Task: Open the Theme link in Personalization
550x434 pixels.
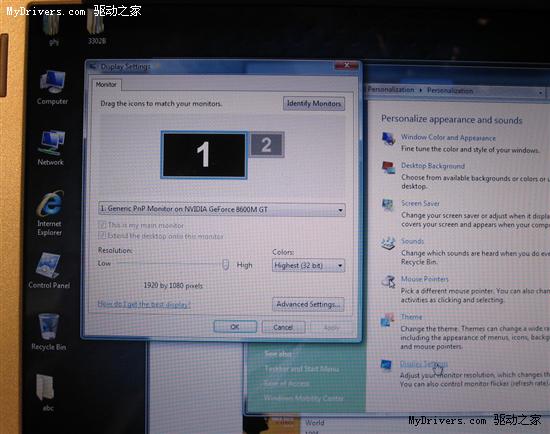Action: 411,317
